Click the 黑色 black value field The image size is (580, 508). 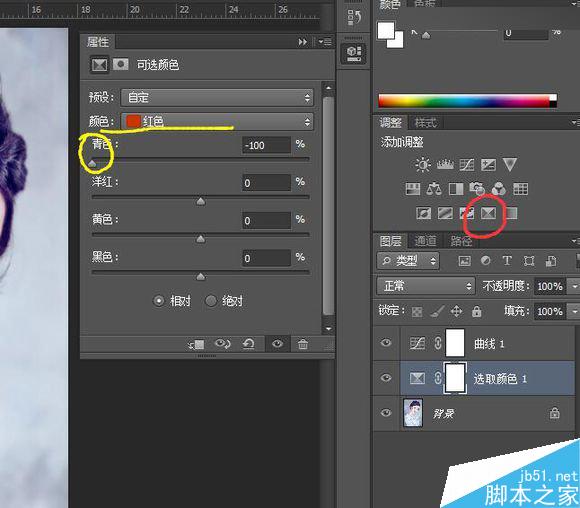[x=266, y=258]
